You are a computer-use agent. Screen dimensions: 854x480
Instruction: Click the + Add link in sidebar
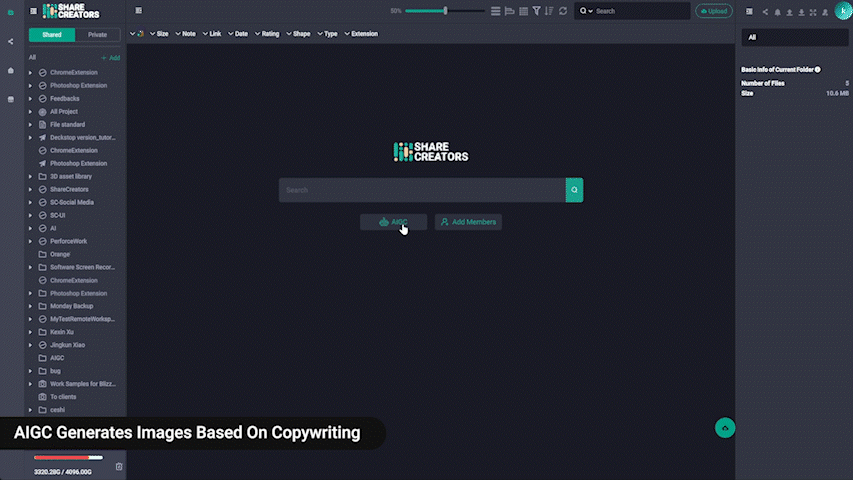pyautogui.click(x=111, y=58)
